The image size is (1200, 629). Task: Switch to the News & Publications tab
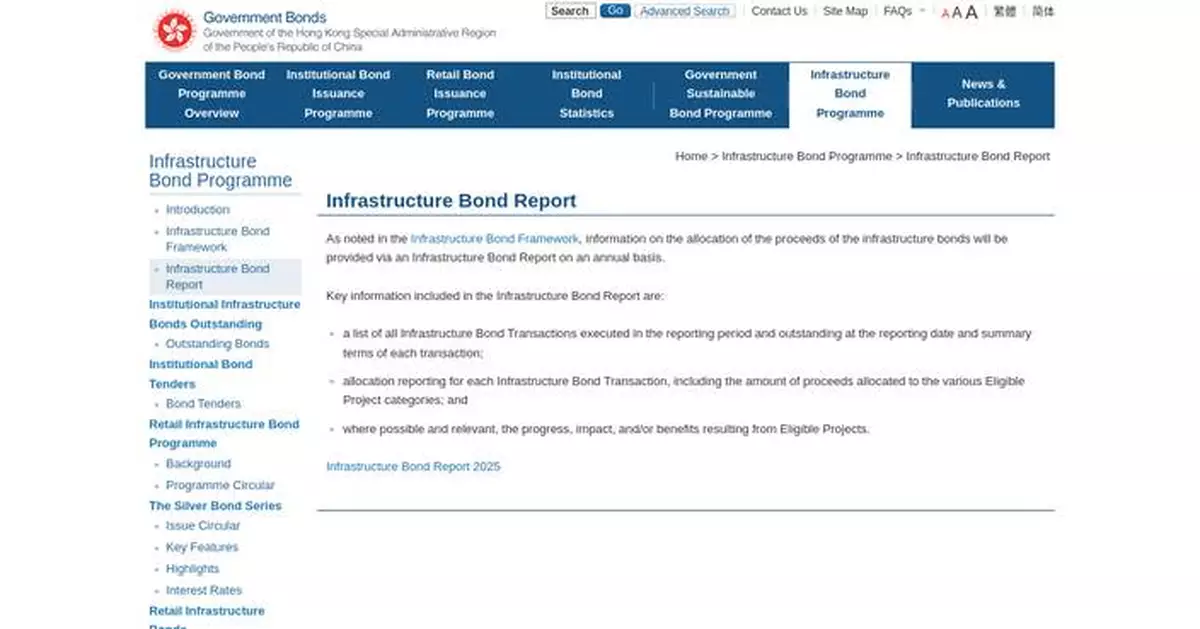982,93
